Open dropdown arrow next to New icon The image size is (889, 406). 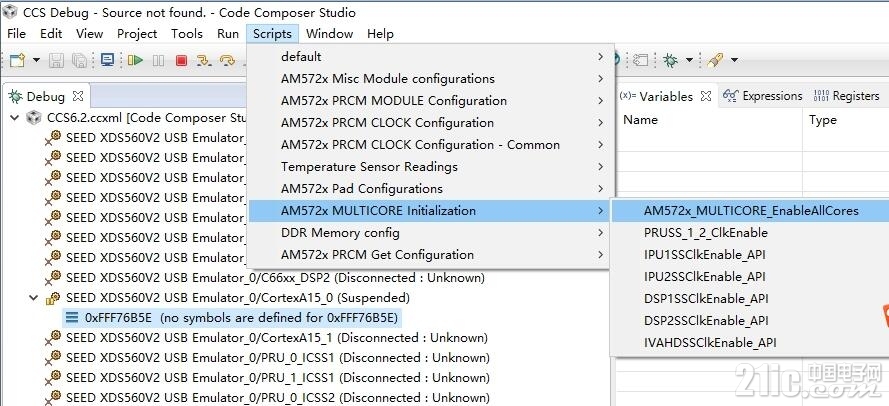pos(36,60)
